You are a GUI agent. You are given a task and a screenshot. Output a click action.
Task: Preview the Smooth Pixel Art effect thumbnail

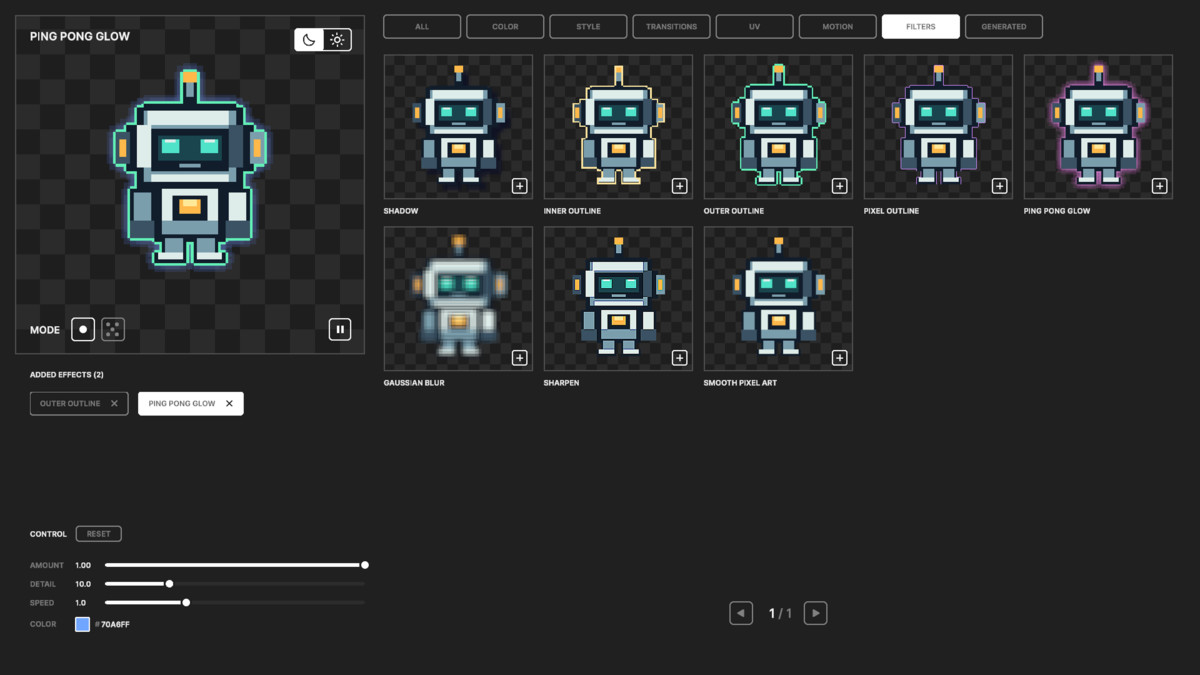point(778,299)
